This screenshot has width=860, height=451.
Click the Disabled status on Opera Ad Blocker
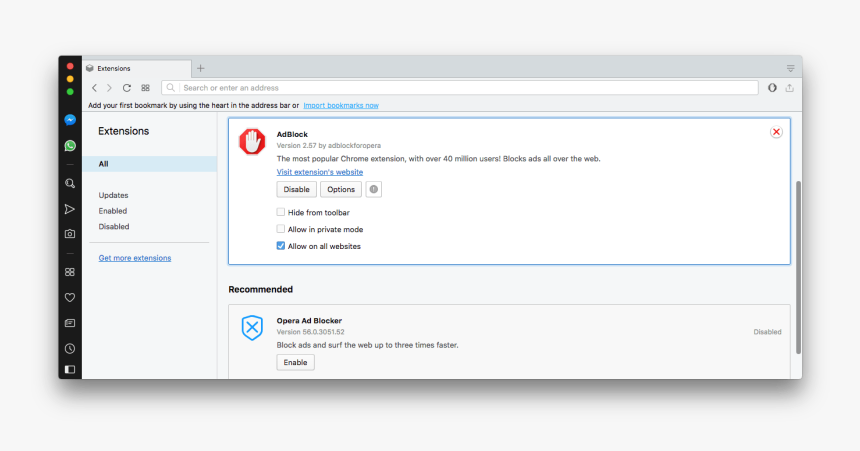[x=767, y=332]
